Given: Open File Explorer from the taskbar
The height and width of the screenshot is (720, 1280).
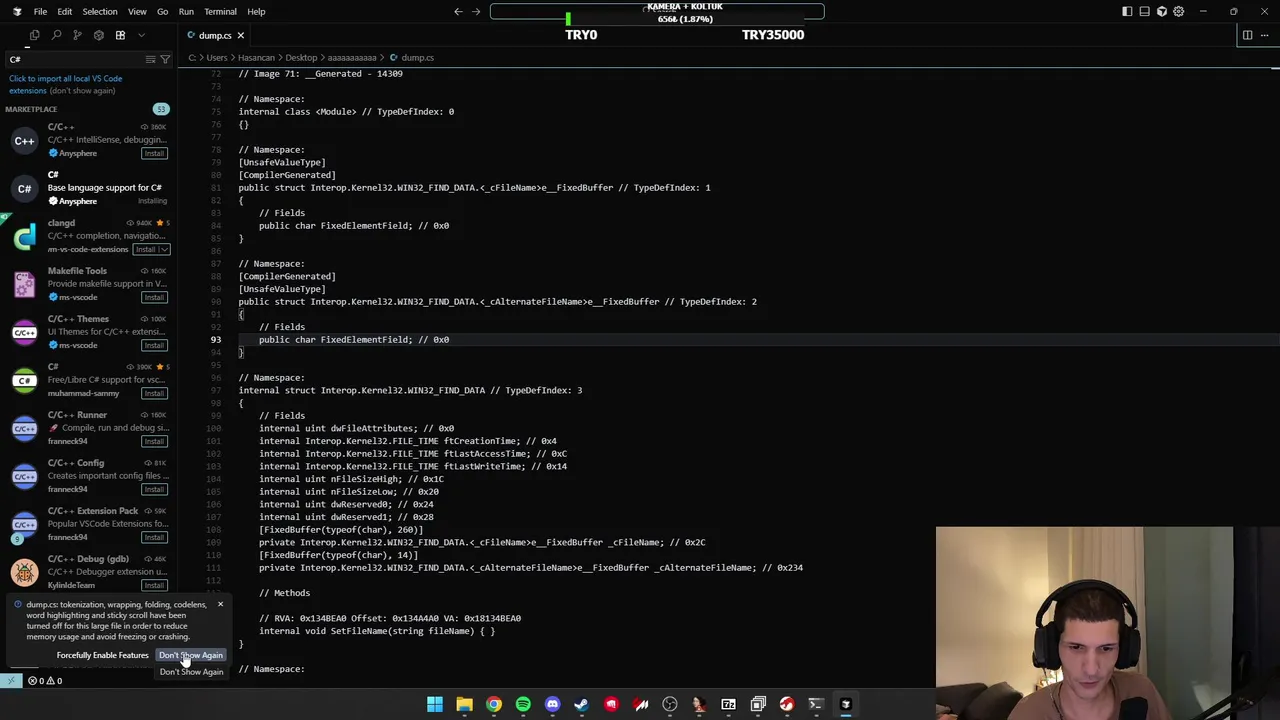Looking at the screenshot, I should [464, 704].
